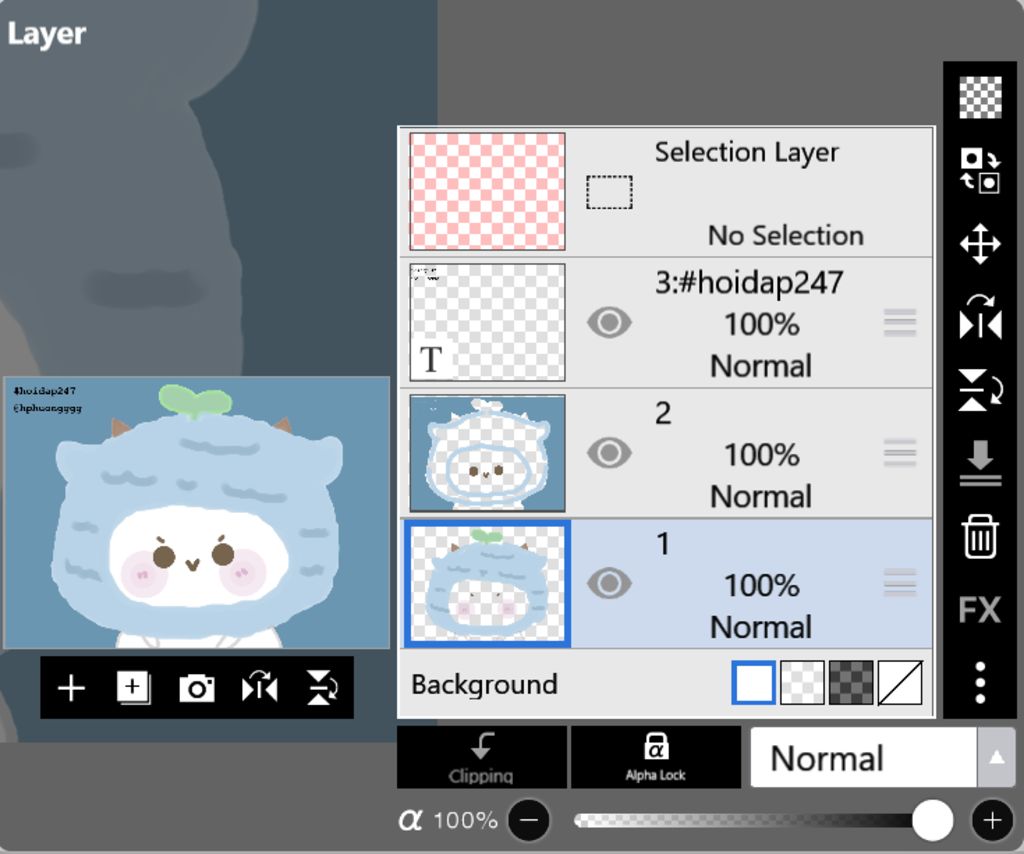Image resolution: width=1024 pixels, height=854 pixels.
Task: Click the 'Background' label
Action: tap(484, 685)
